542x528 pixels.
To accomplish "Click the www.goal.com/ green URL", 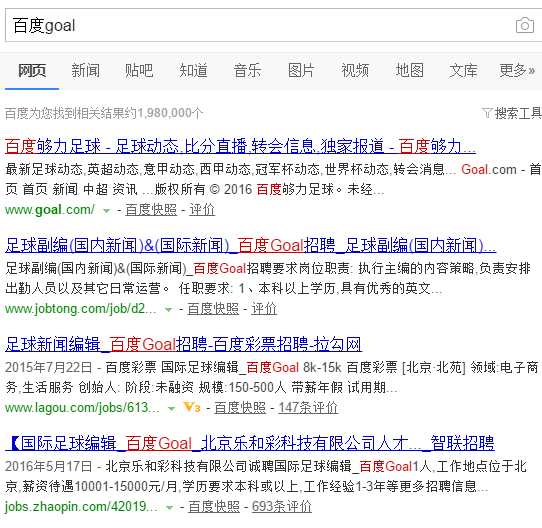I will (50, 210).
